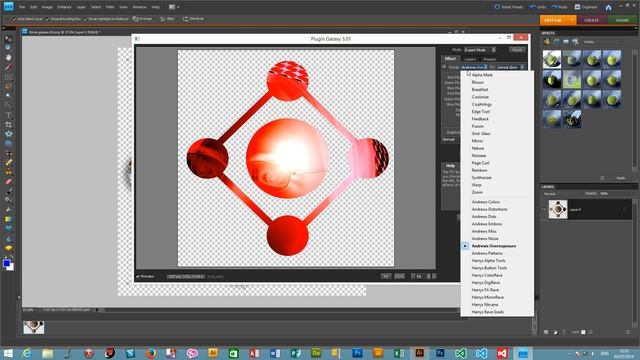Select the Horizontal Type tool

coord(8,115)
